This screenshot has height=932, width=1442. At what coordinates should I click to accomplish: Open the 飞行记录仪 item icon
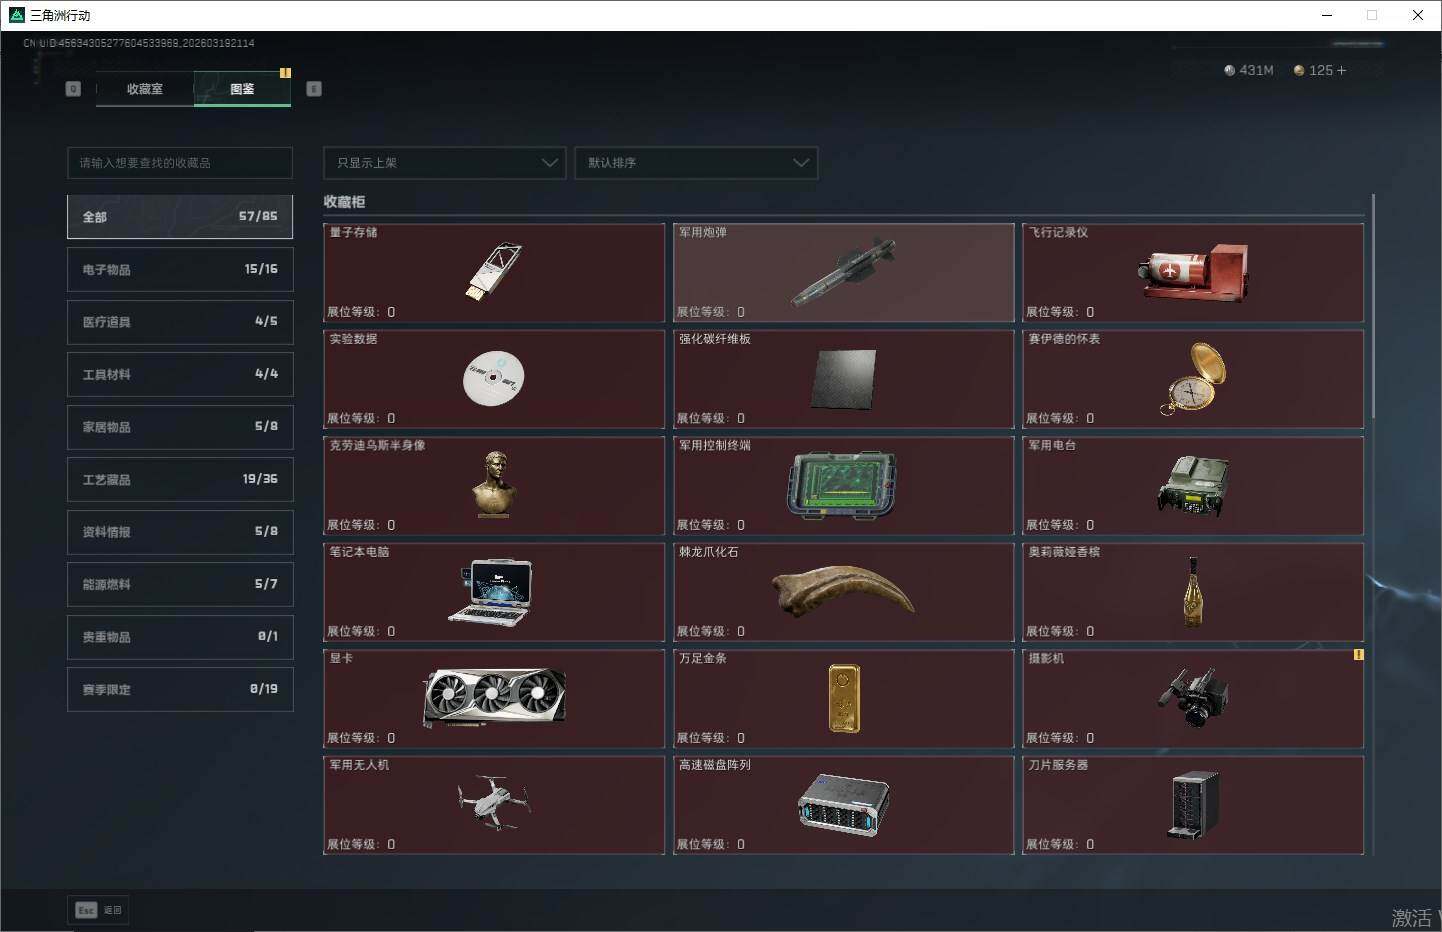coord(1193,272)
